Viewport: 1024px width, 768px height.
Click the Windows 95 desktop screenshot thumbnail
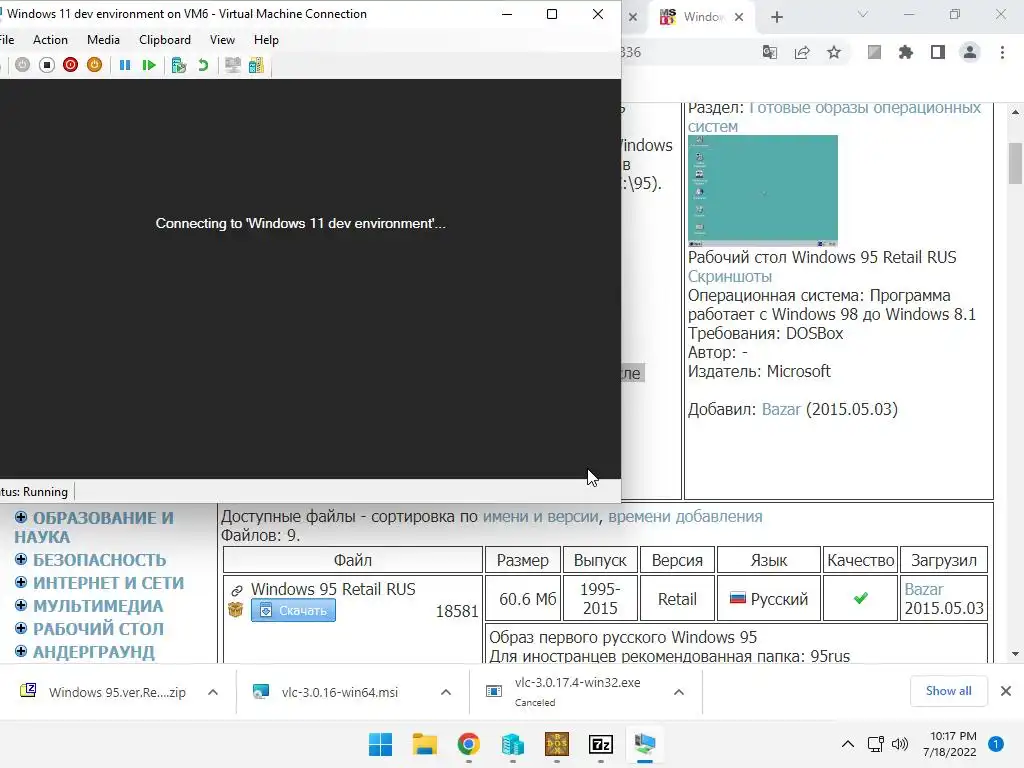pos(763,191)
